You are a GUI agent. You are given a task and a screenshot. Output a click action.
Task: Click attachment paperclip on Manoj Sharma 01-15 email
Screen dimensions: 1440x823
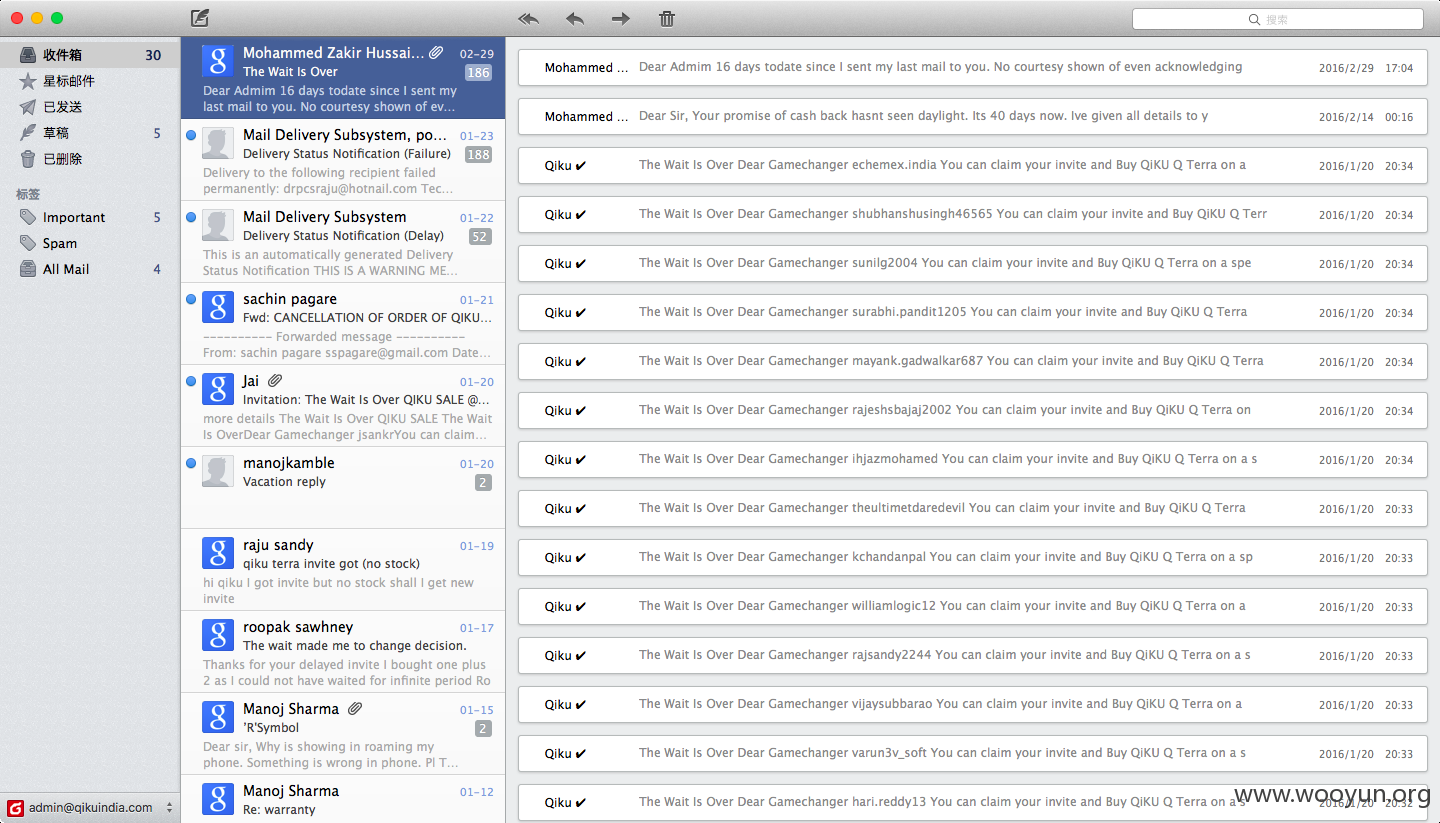click(x=355, y=709)
